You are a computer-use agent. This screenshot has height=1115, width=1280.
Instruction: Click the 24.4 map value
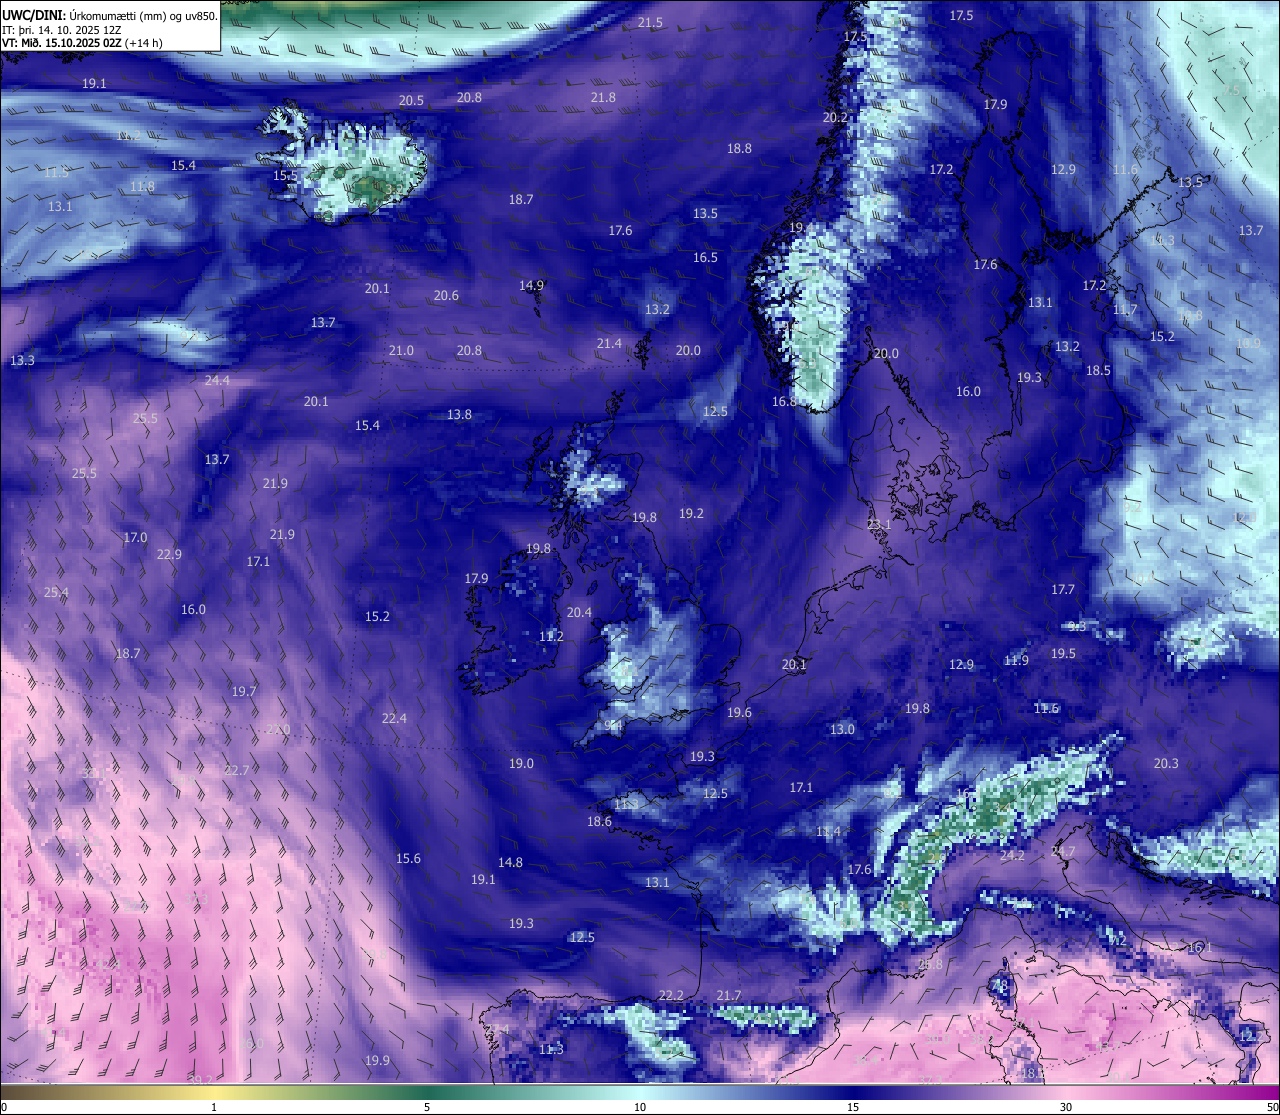(217, 380)
